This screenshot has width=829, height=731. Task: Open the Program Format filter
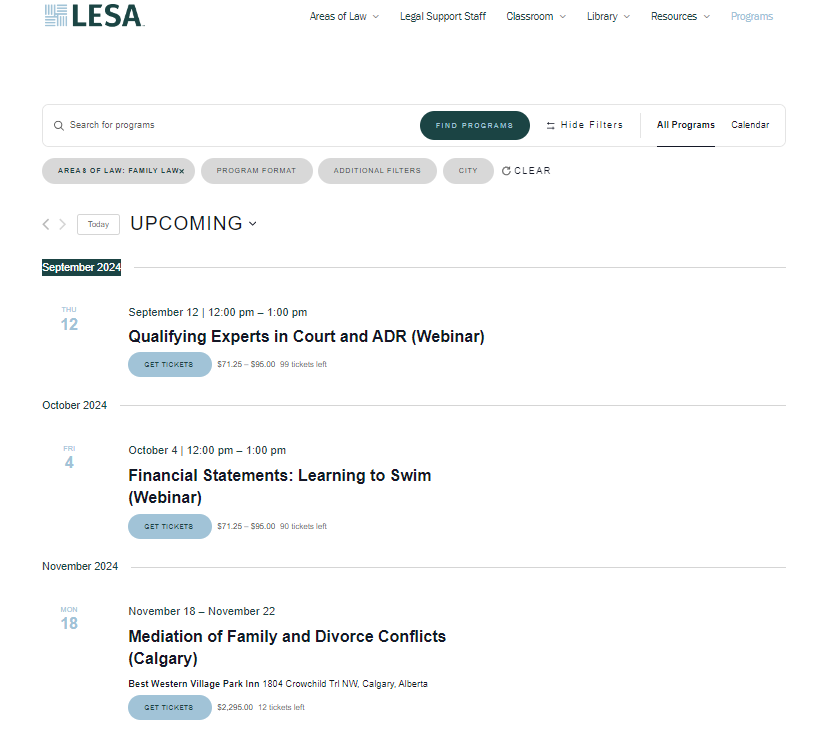(256, 171)
